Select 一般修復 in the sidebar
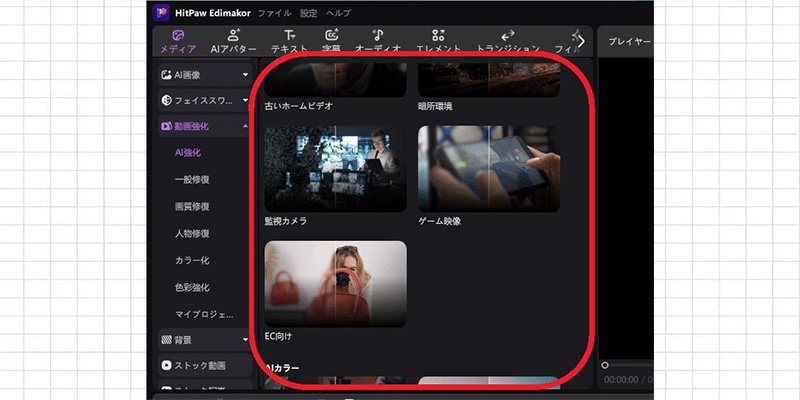 [192, 180]
